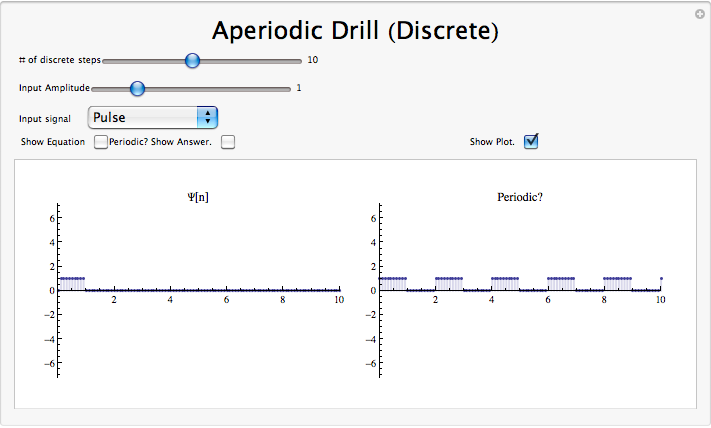Click far right end of discrete steps track
This screenshot has width=711, height=428.
298,61
